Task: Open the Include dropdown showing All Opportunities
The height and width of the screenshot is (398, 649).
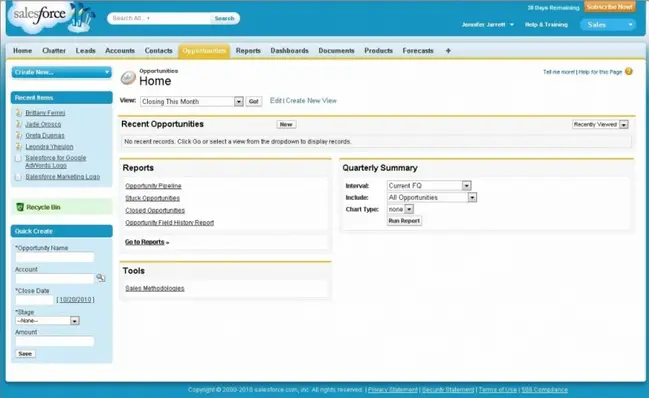Action: coord(472,197)
